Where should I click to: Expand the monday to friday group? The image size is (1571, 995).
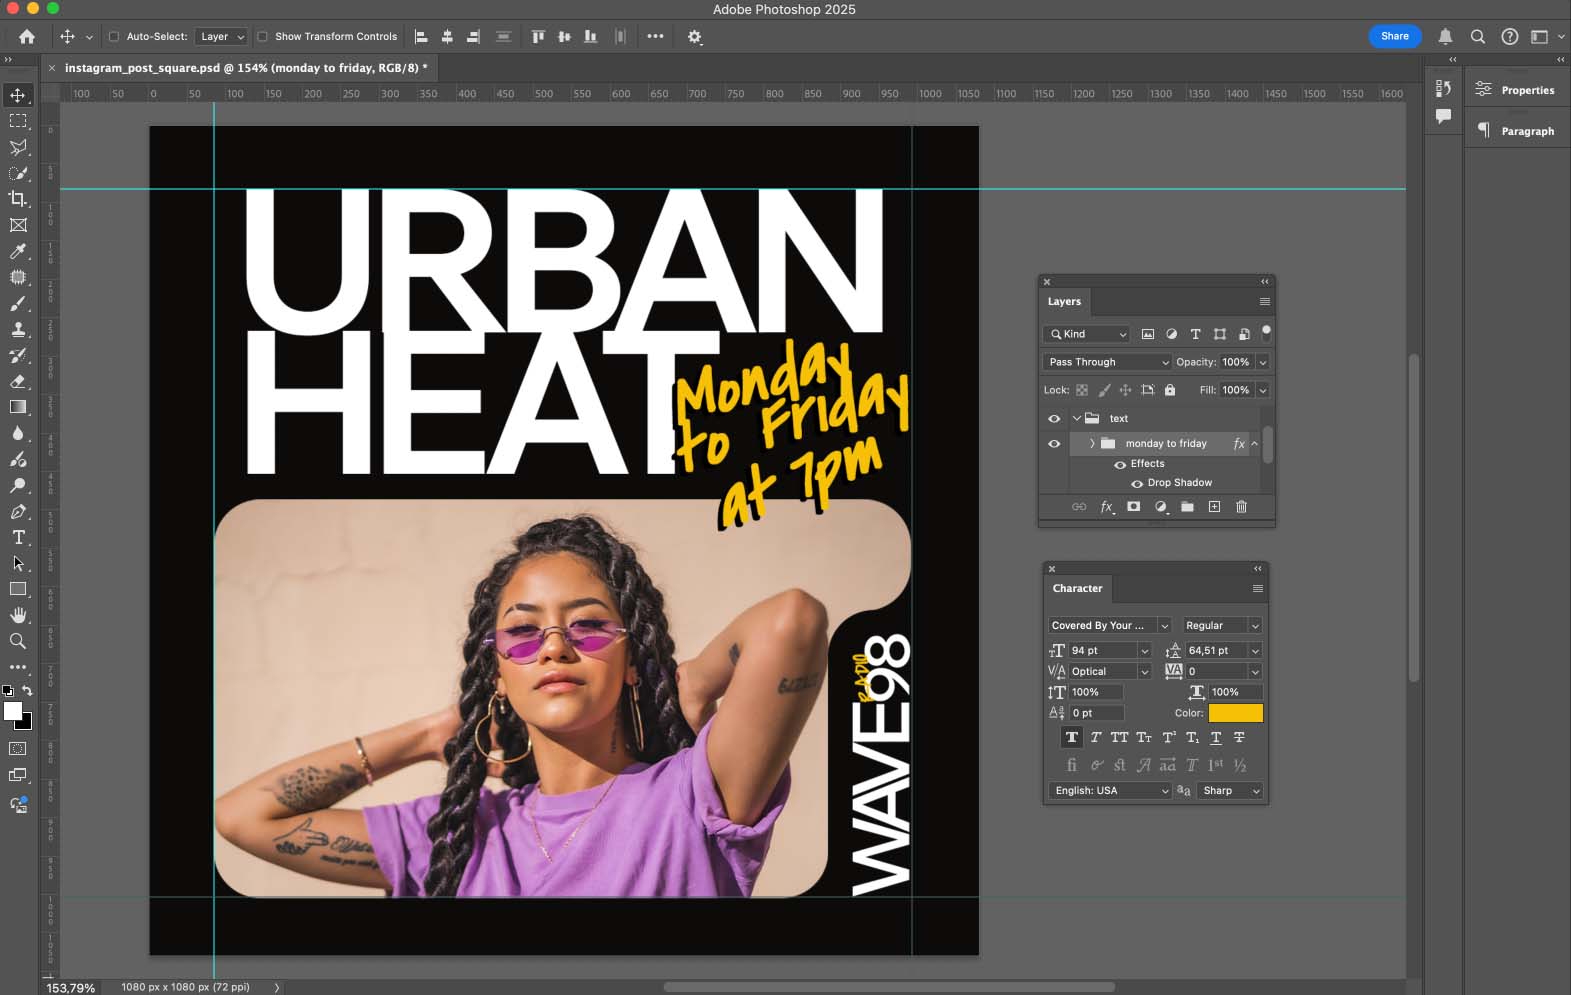pyautogui.click(x=1092, y=444)
